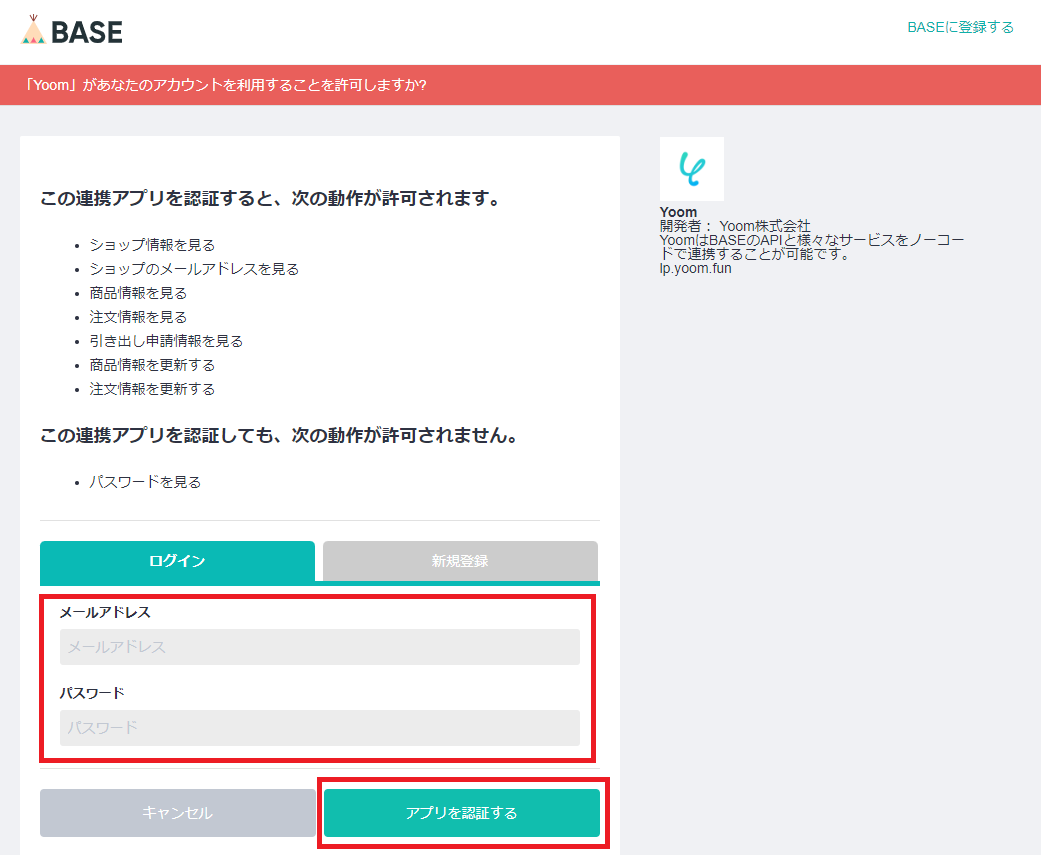This screenshot has height=855, width=1041.
Task: Click the bold Yoom app name
Action: 678,212
